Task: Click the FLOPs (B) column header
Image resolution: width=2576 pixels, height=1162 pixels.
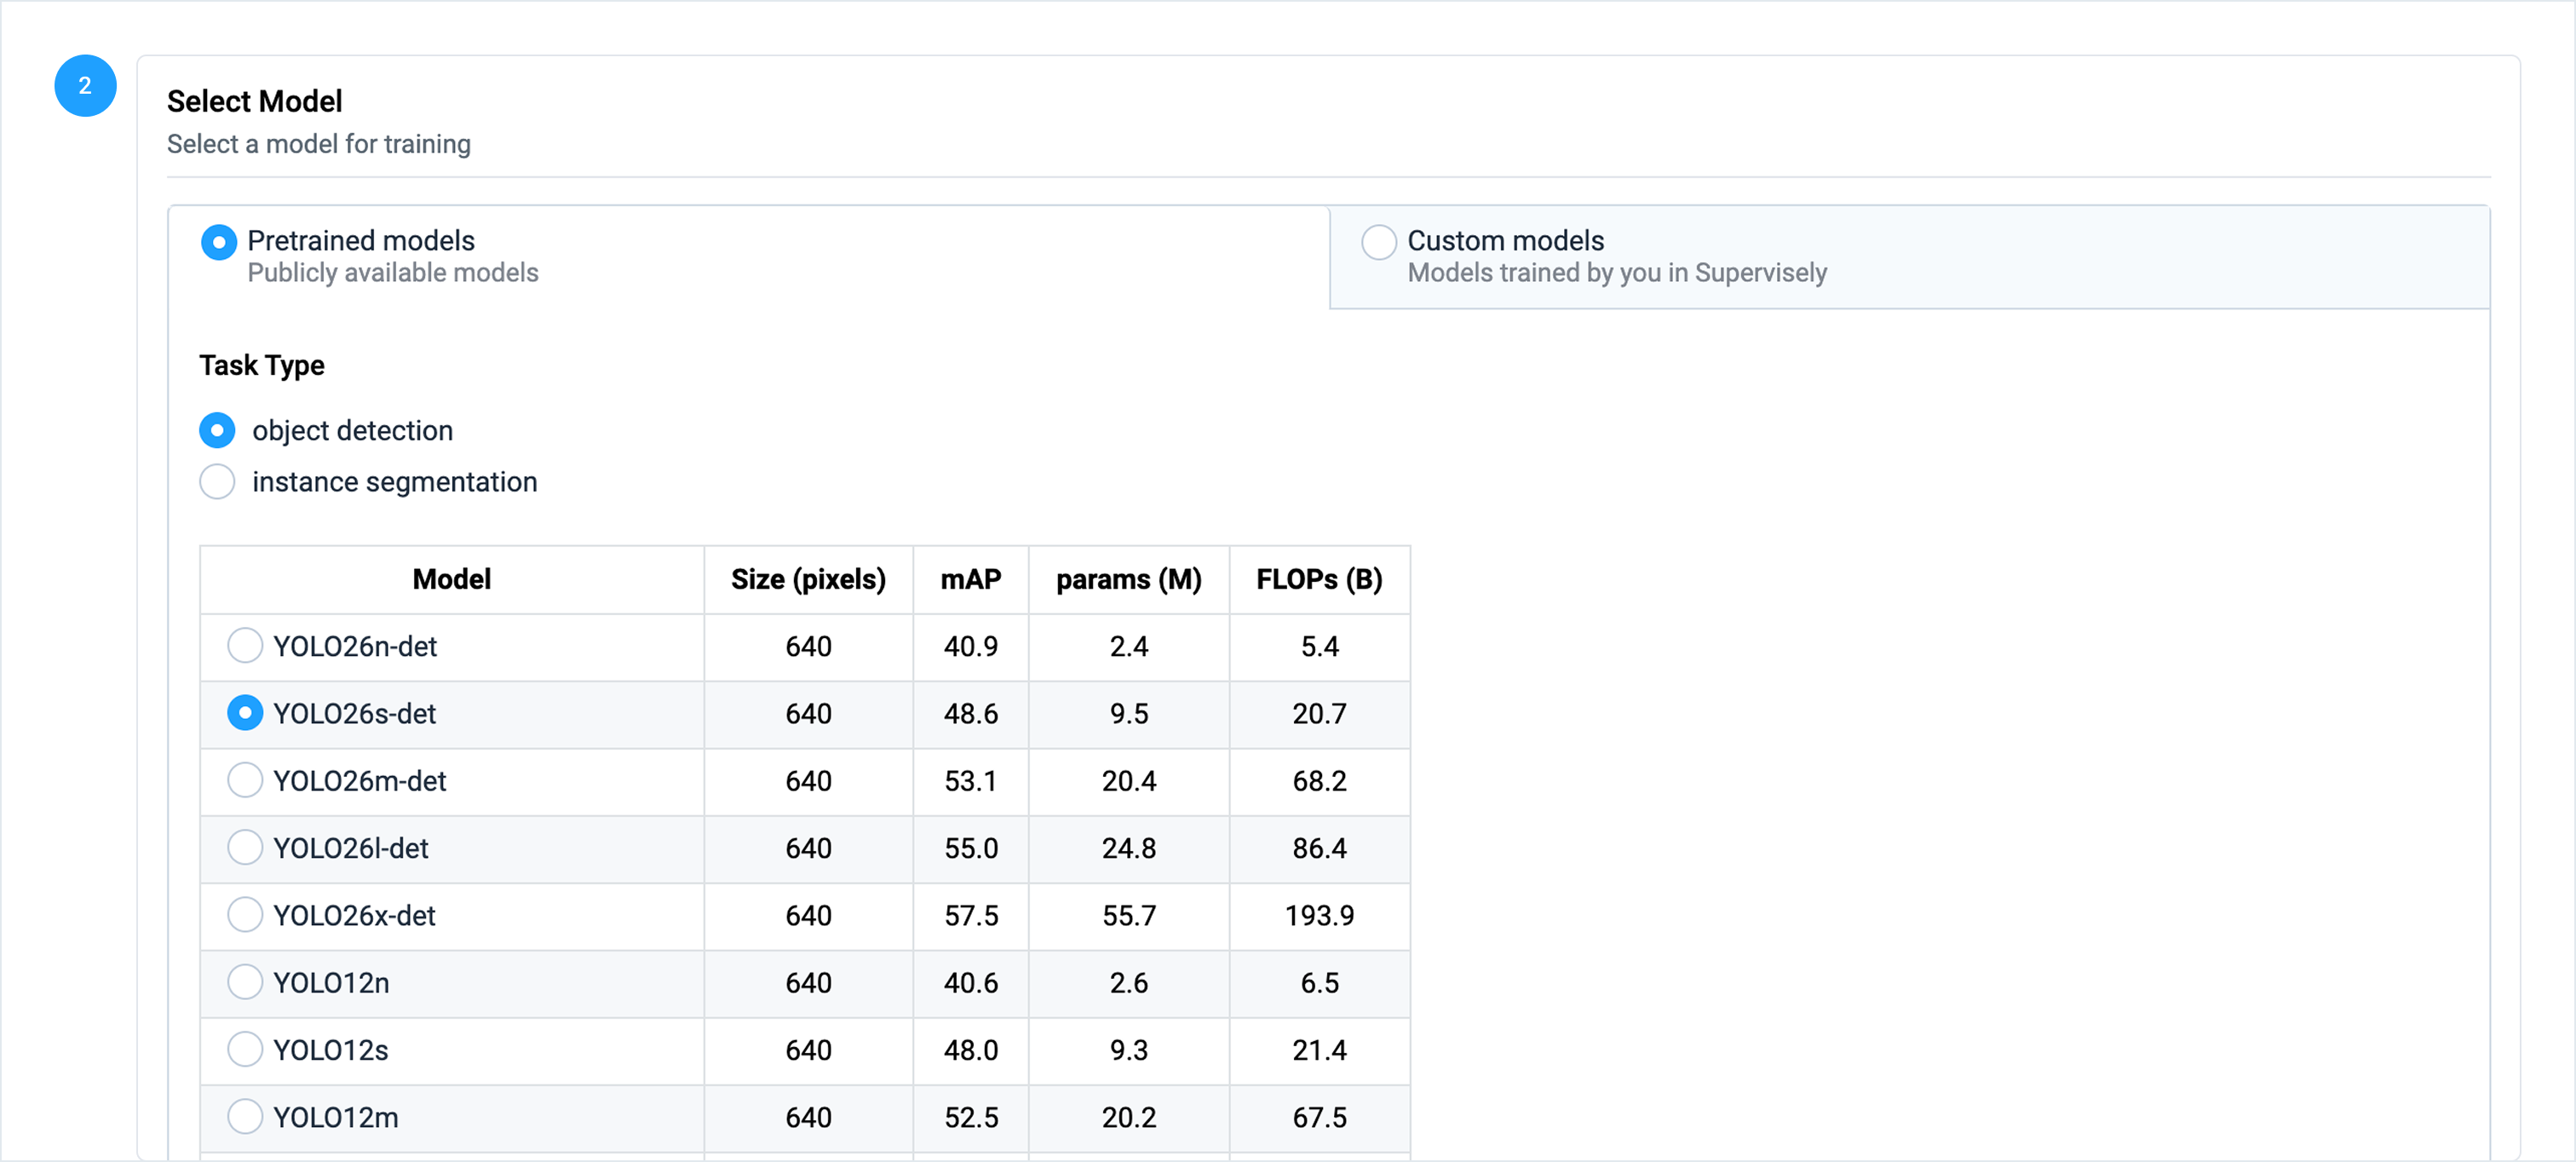Action: 1319,579
